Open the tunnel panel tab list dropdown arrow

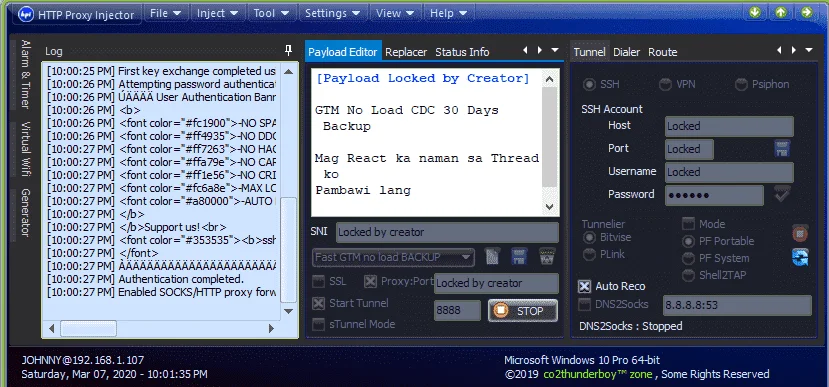(x=809, y=50)
